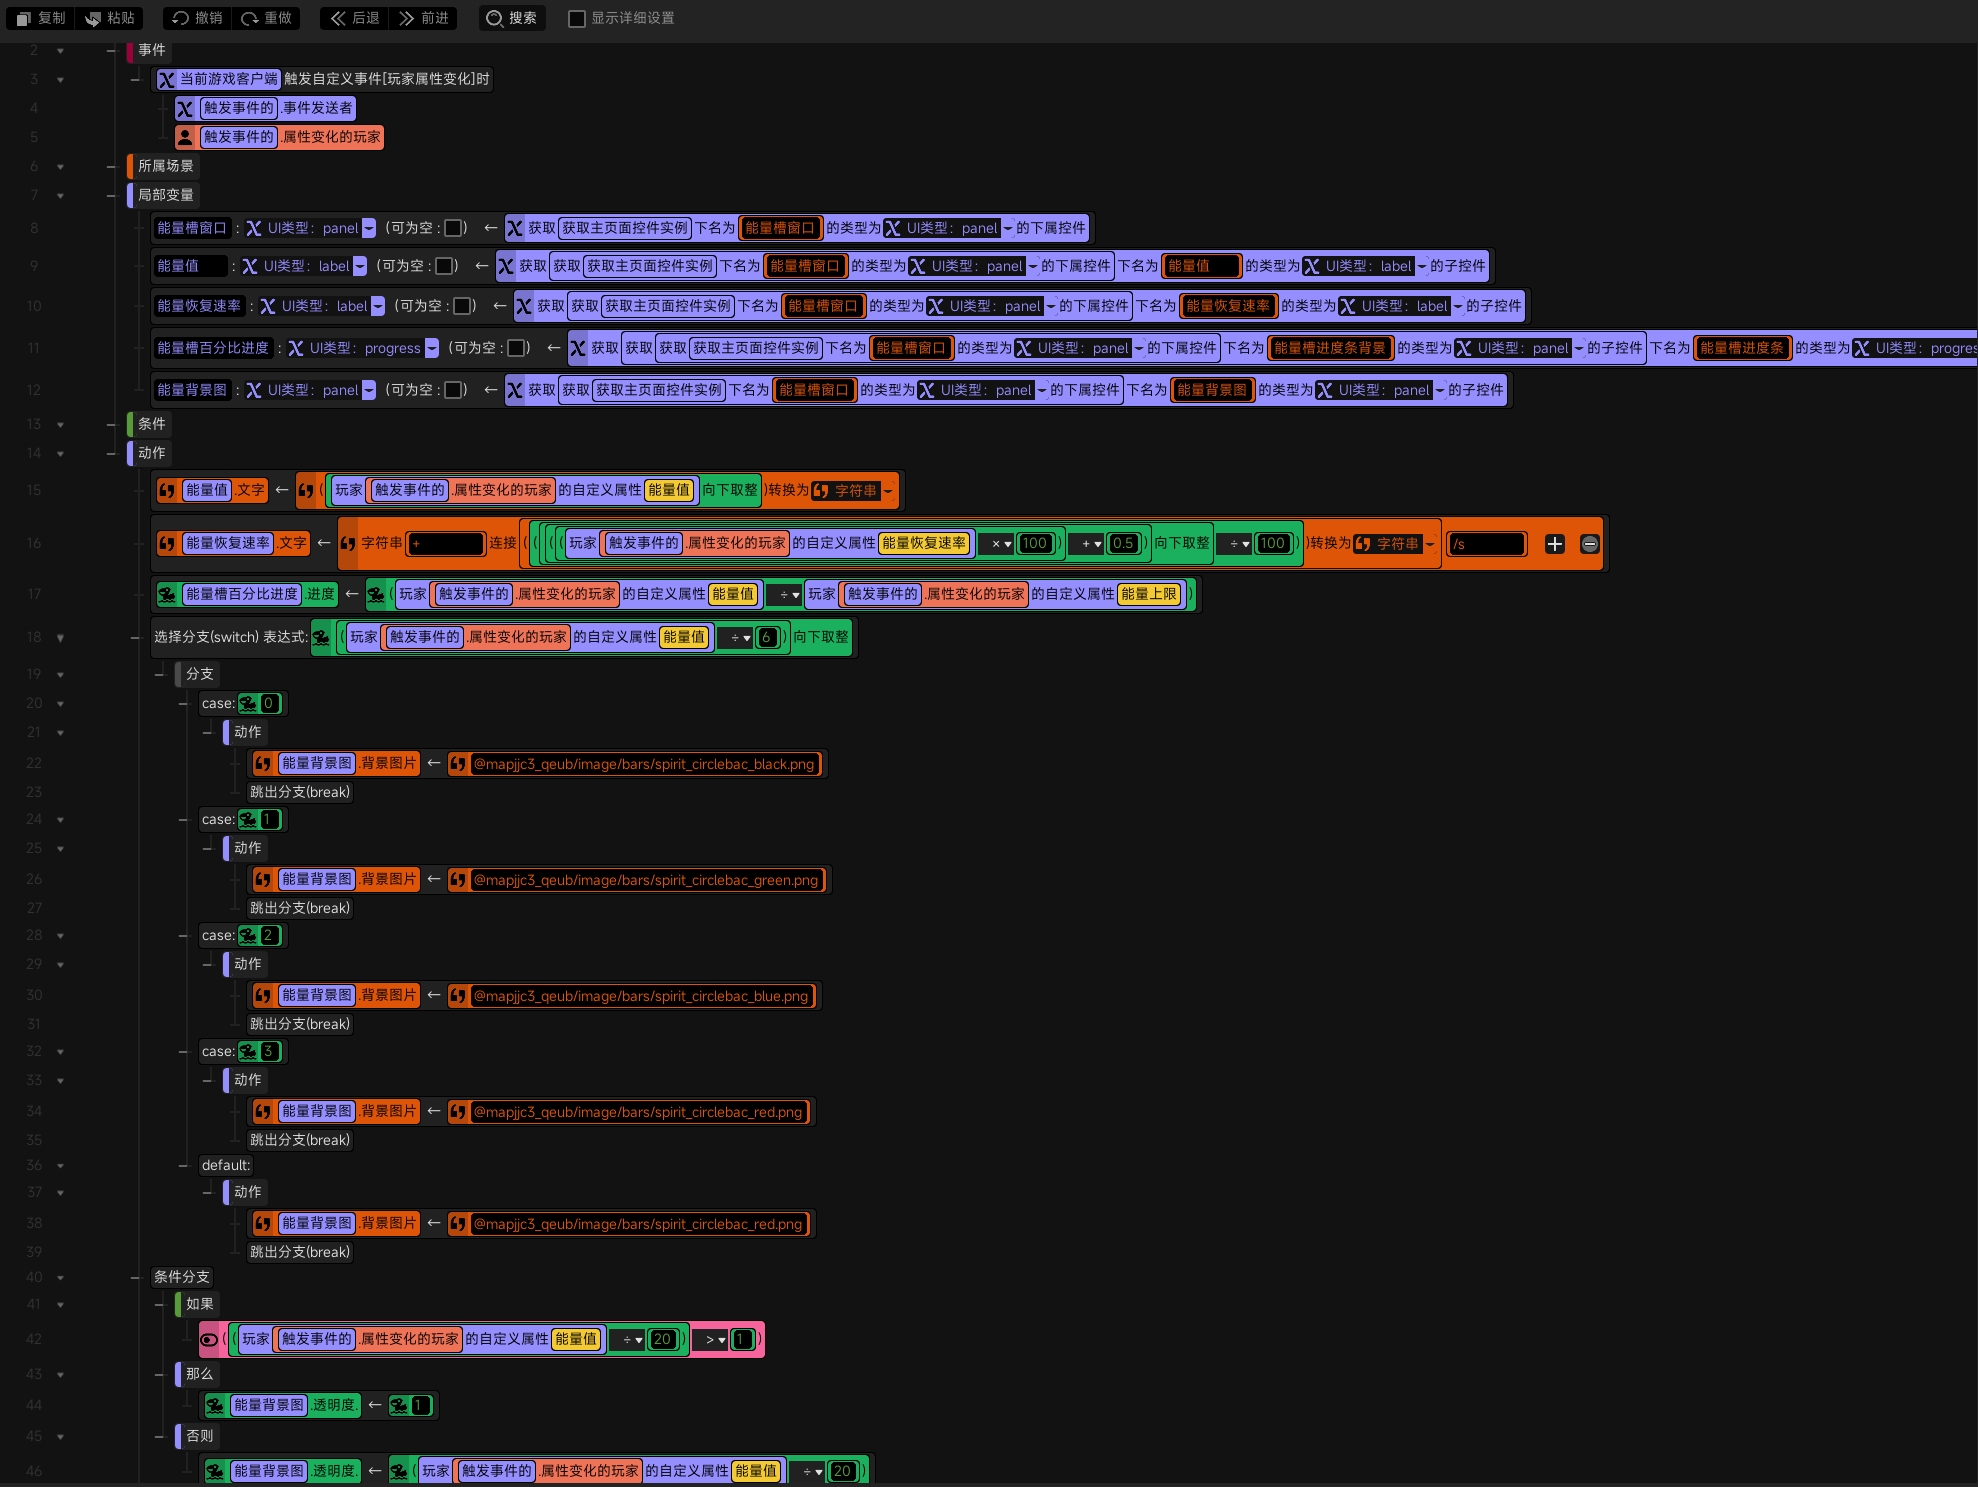Go forward with the 前进 button
Image resolution: width=1978 pixels, height=1487 pixels.
pos(424,18)
